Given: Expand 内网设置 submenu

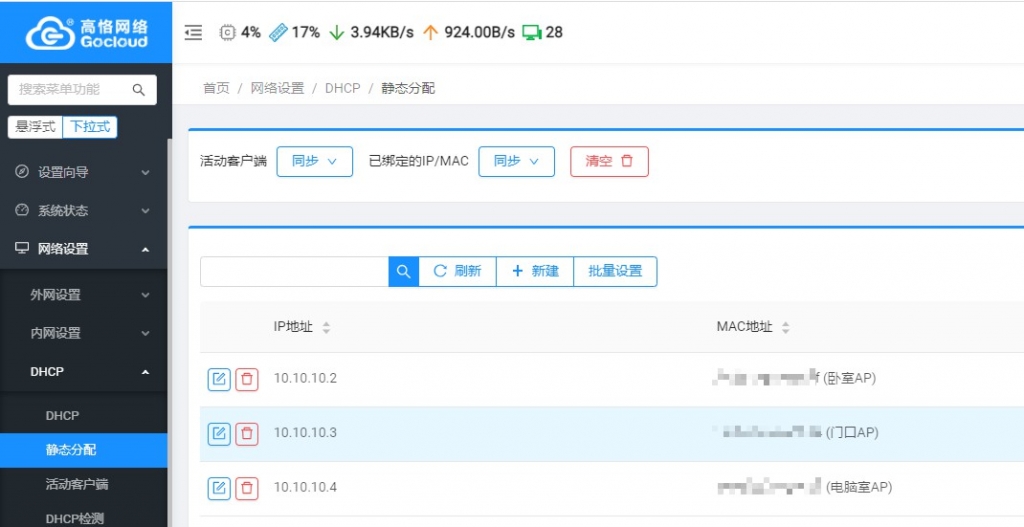Looking at the screenshot, I should tap(84, 333).
